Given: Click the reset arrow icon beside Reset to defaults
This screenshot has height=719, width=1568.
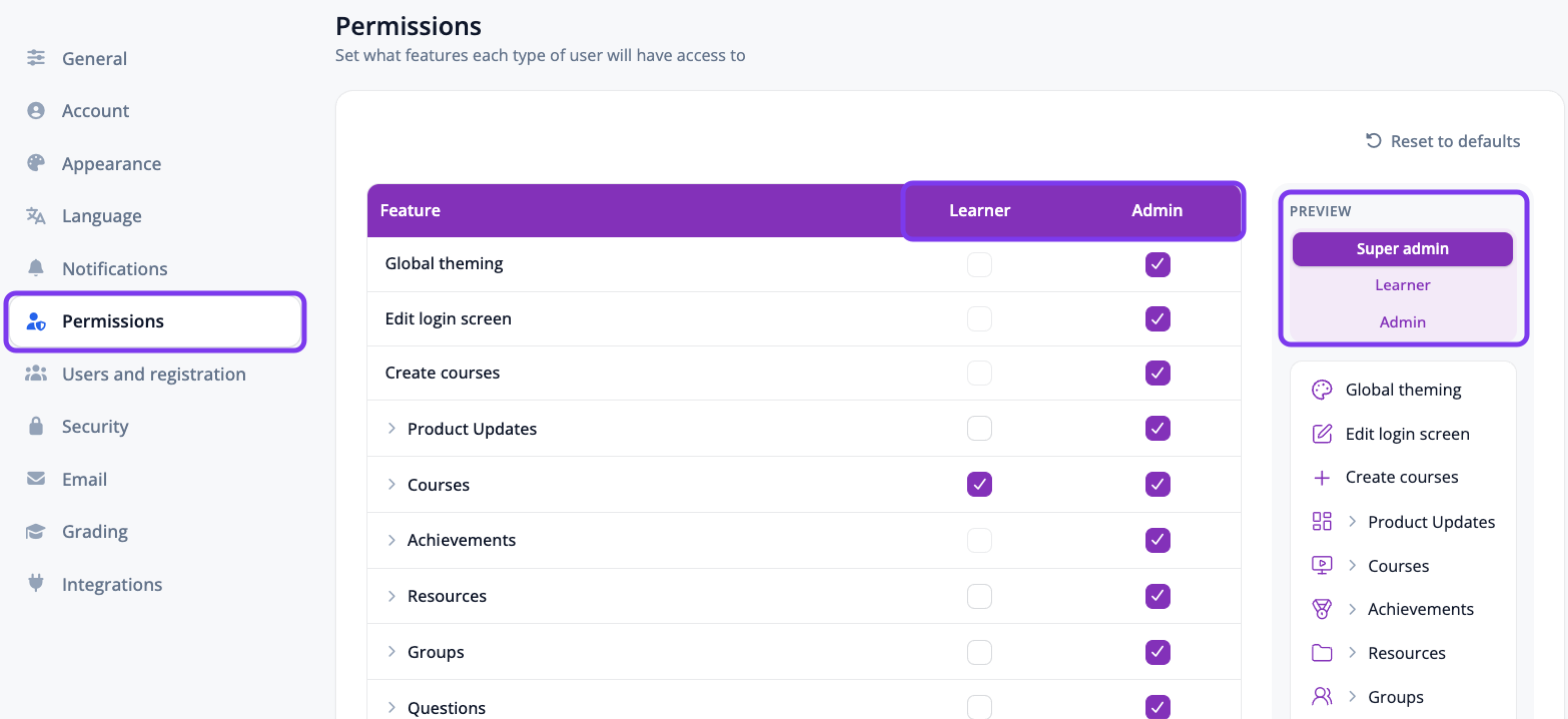Looking at the screenshot, I should tap(1374, 141).
